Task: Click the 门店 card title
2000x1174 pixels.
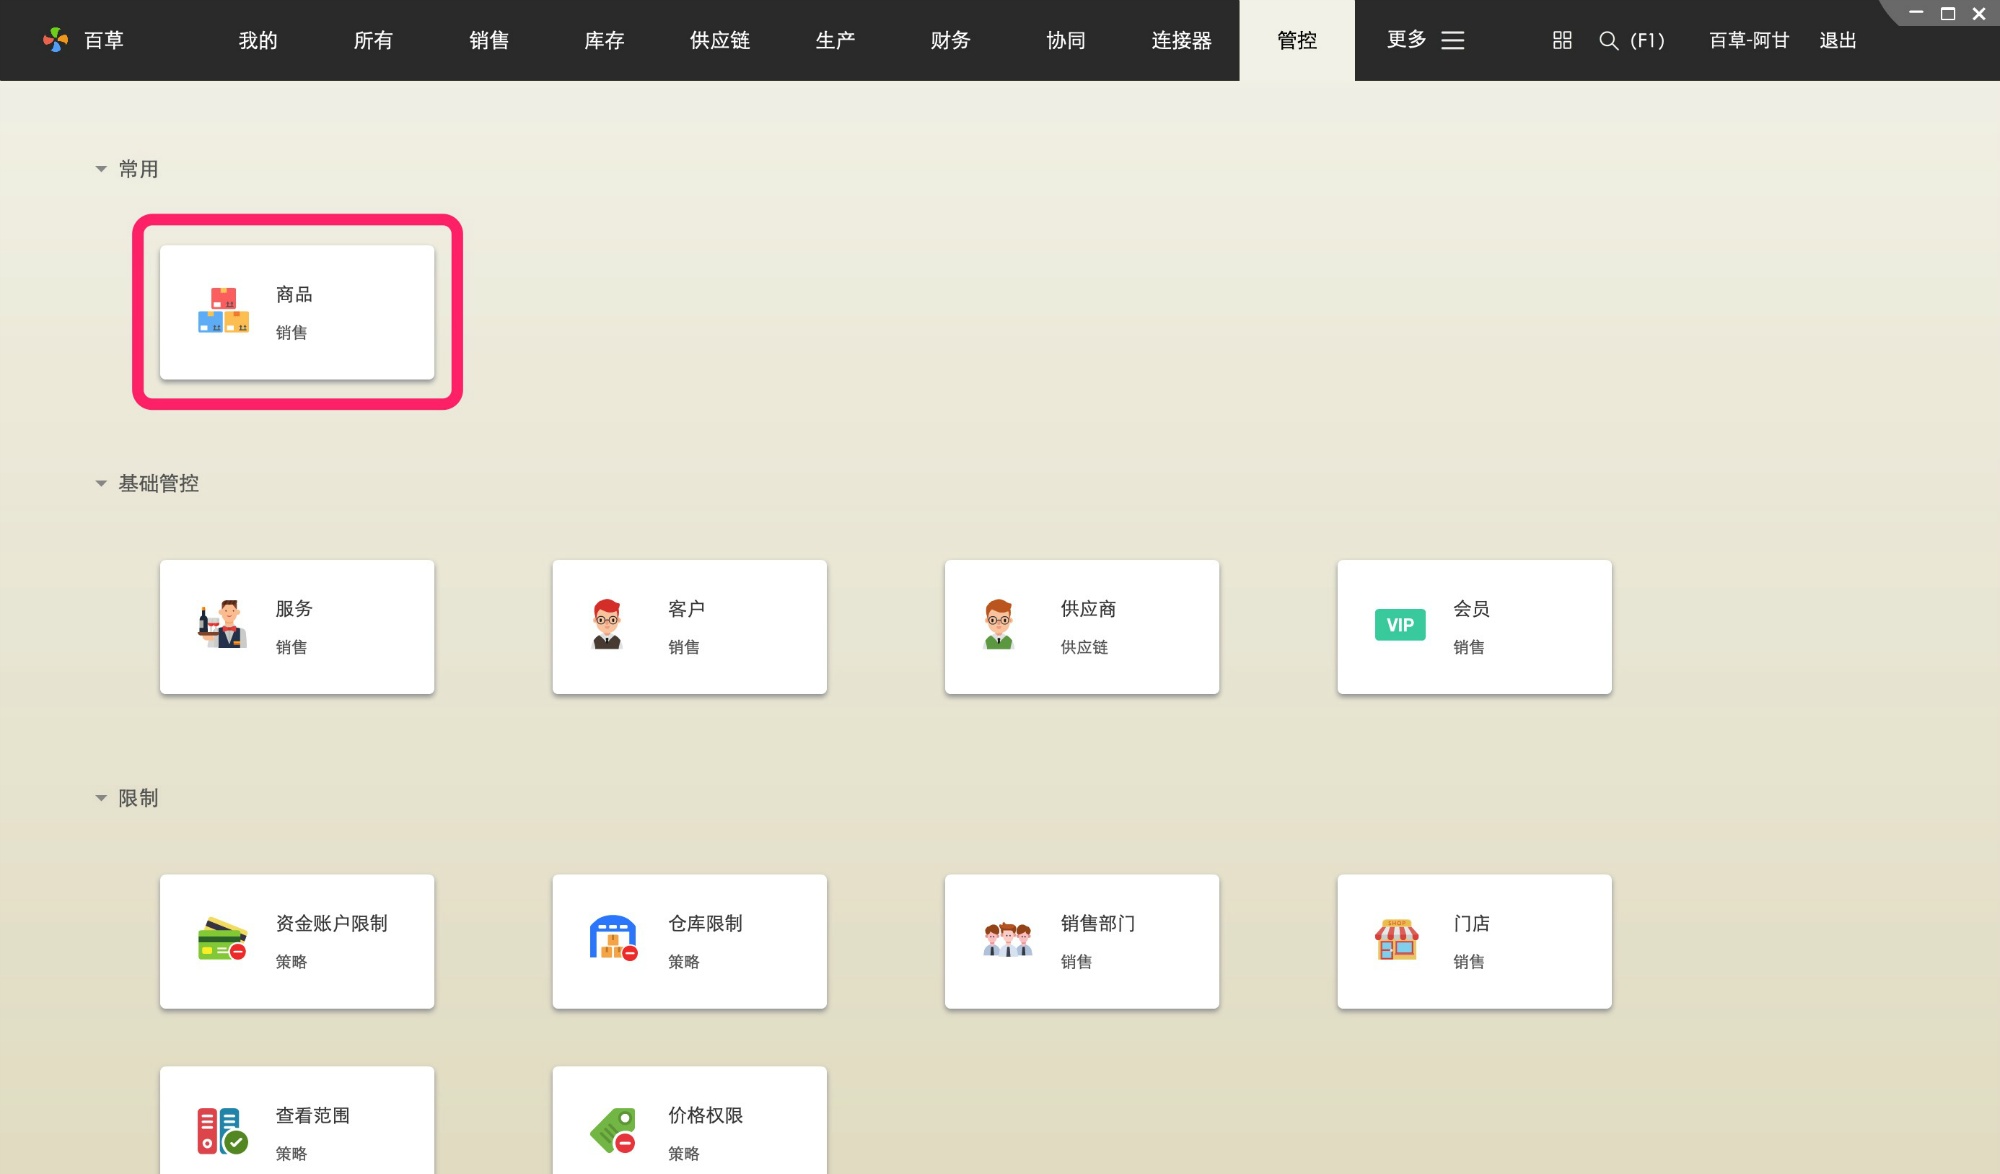Action: [1472, 923]
